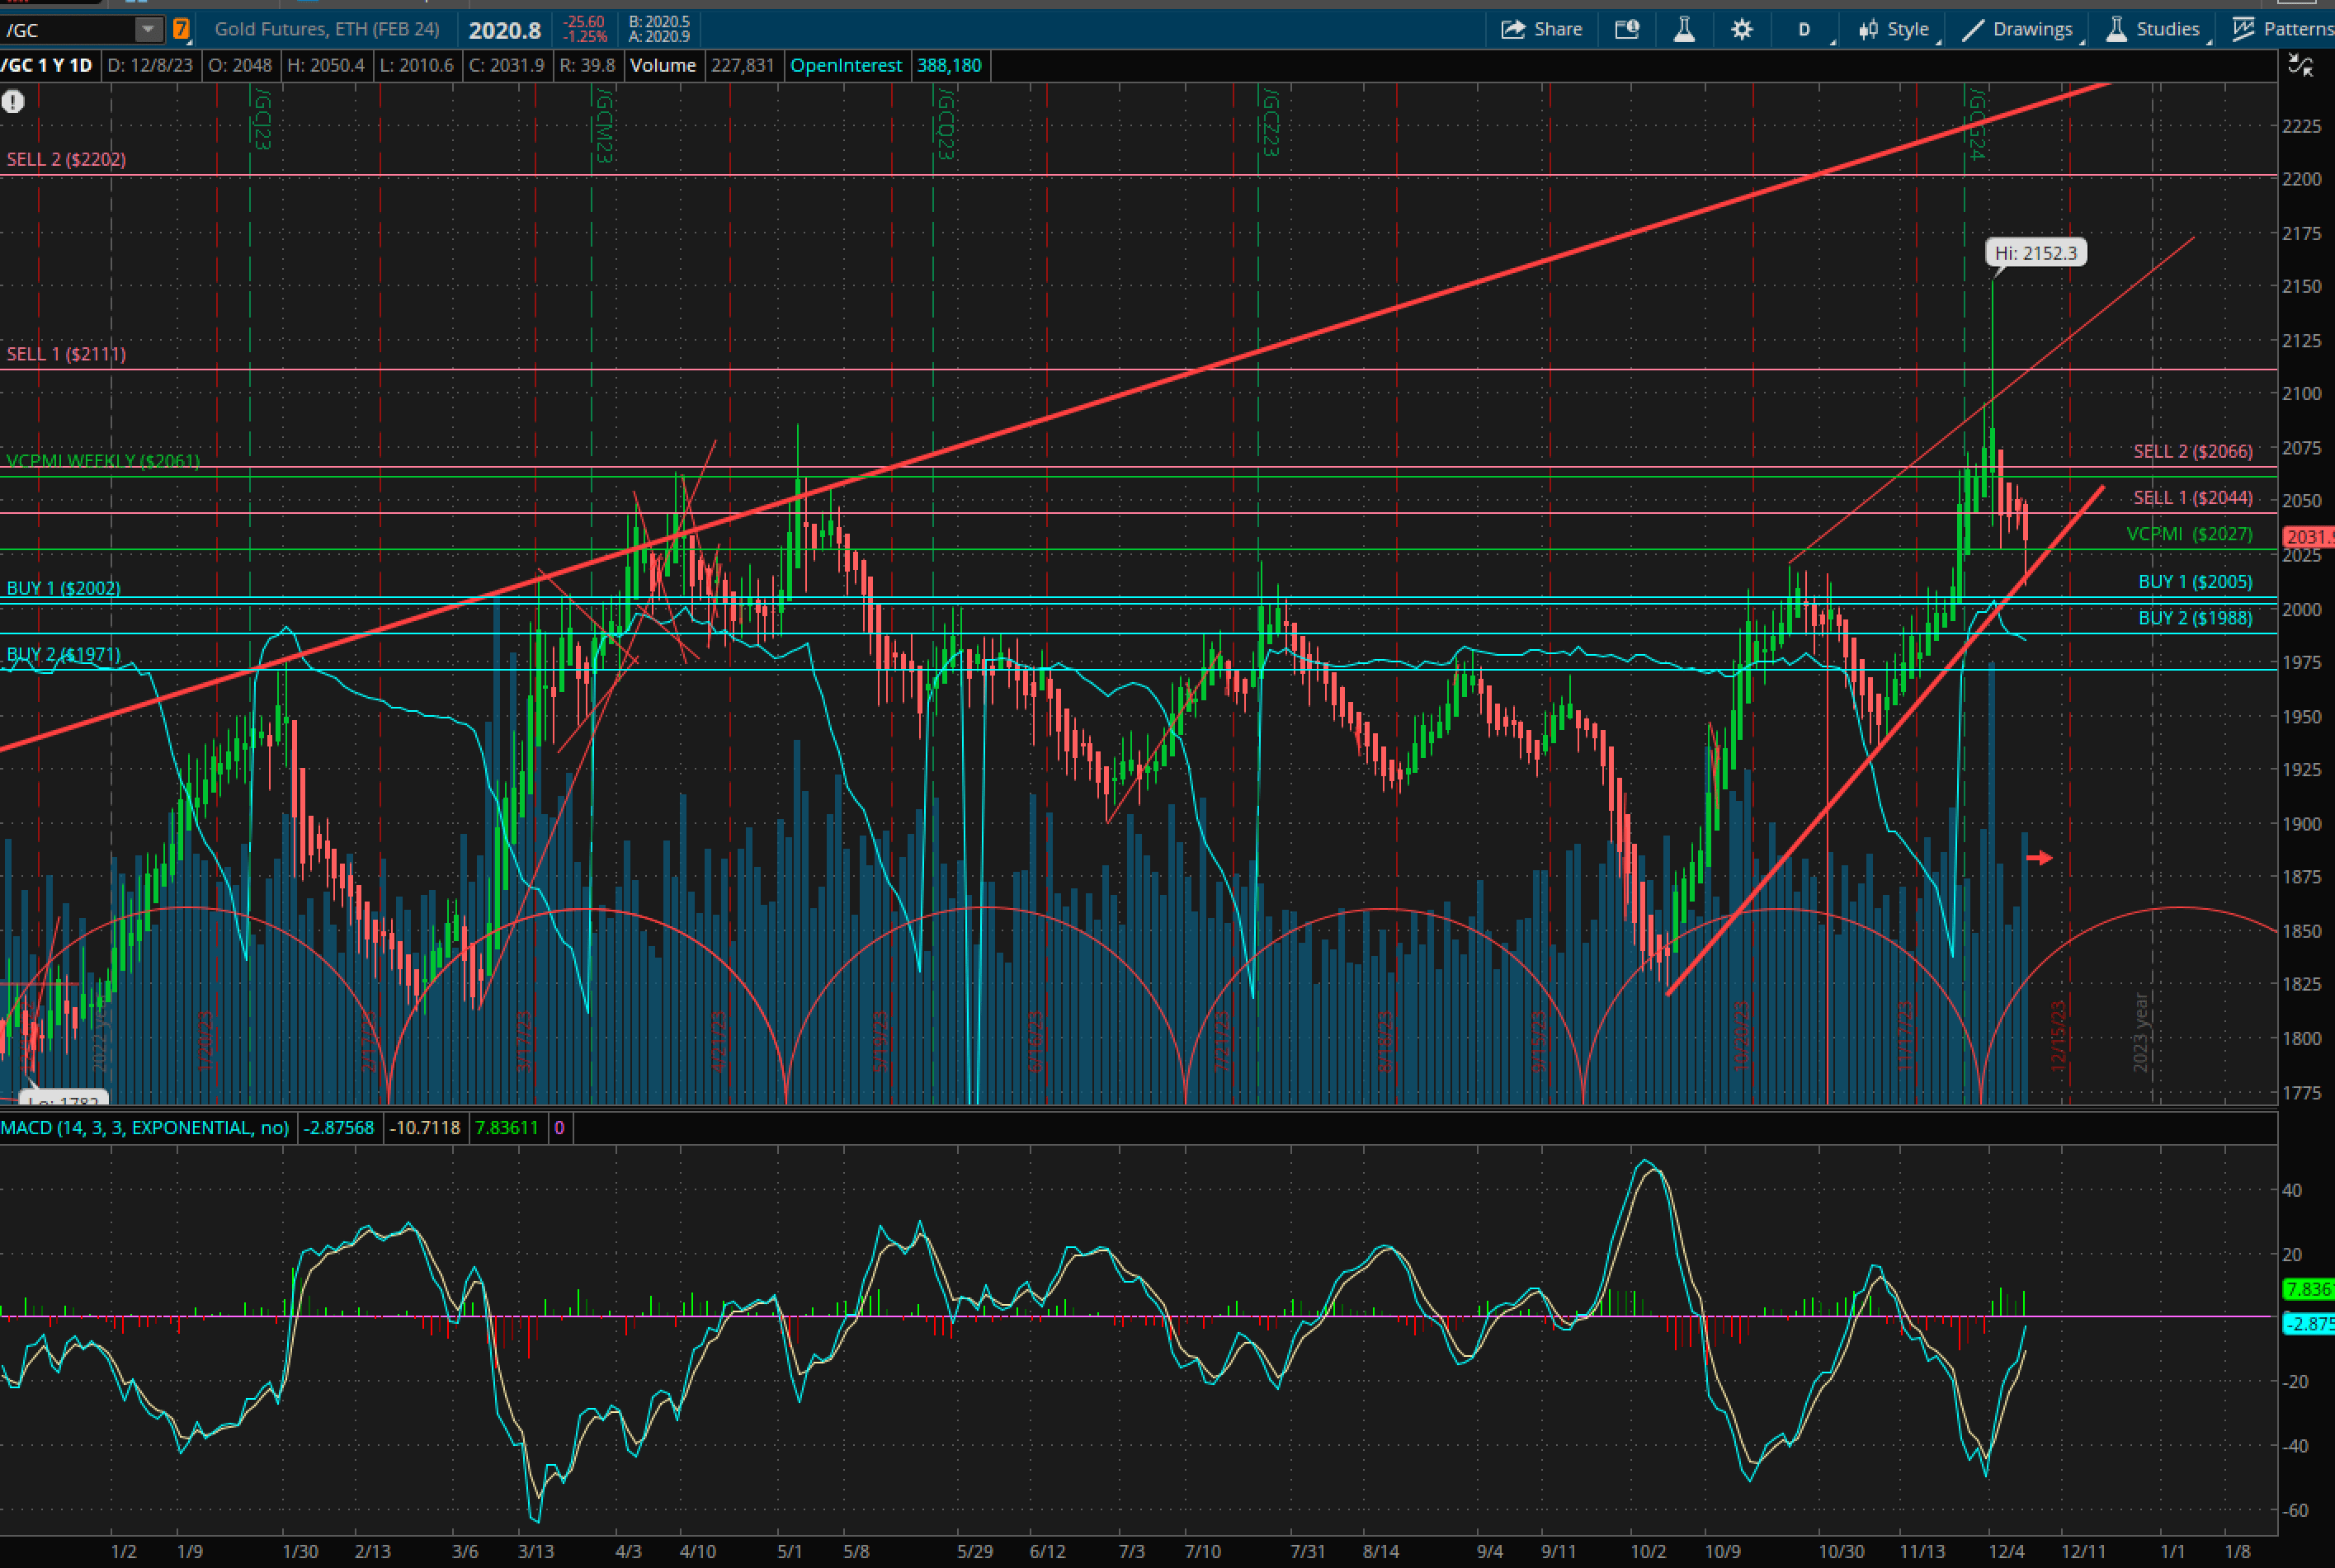Click into the /GC symbol field
The width and height of the screenshot is (2335, 1568).
coord(68,29)
